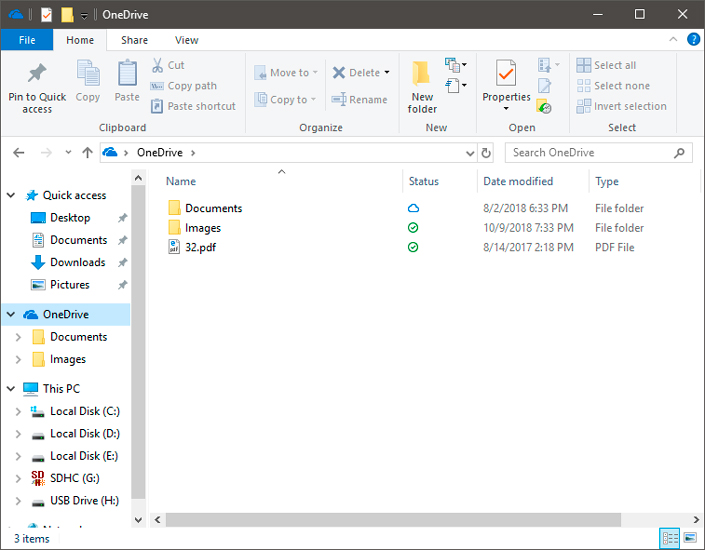Image resolution: width=705 pixels, height=550 pixels.
Task: Switch to the Home ribbon tab
Action: point(80,40)
